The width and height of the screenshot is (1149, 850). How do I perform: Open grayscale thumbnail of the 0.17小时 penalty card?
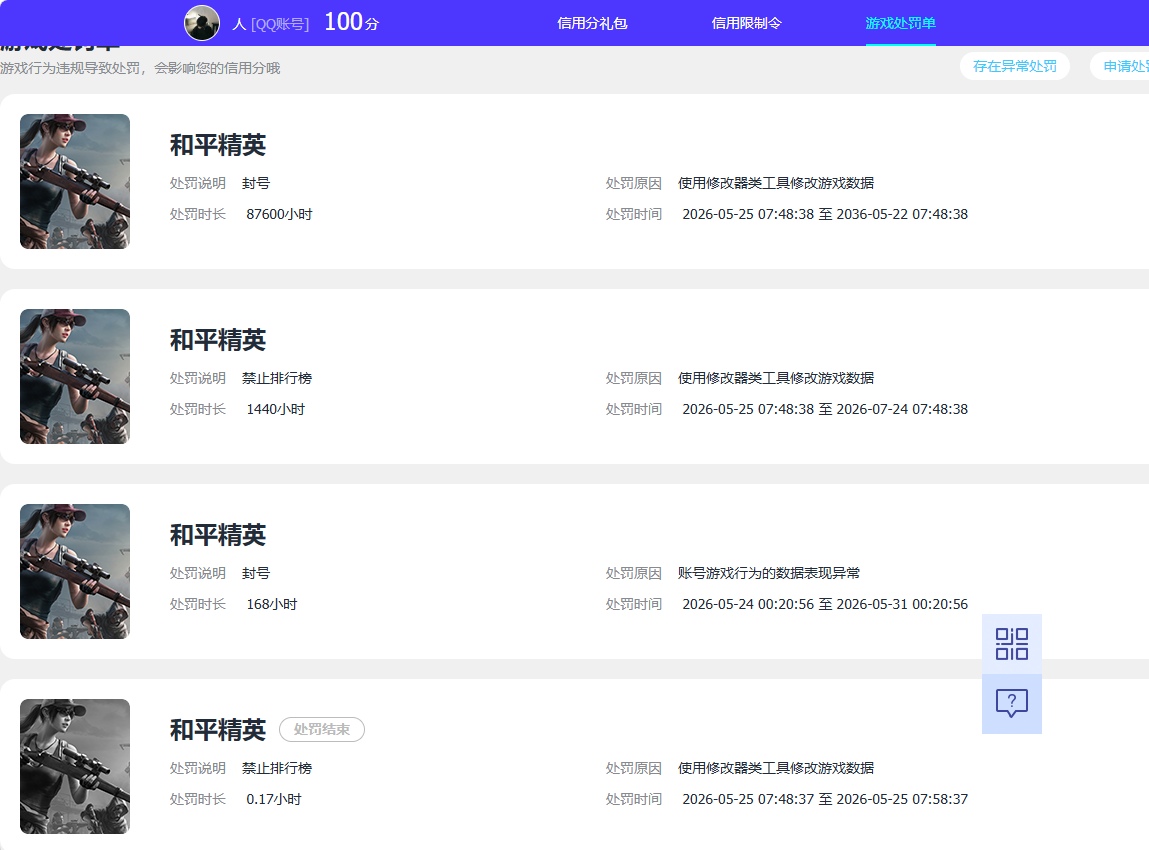75,766
